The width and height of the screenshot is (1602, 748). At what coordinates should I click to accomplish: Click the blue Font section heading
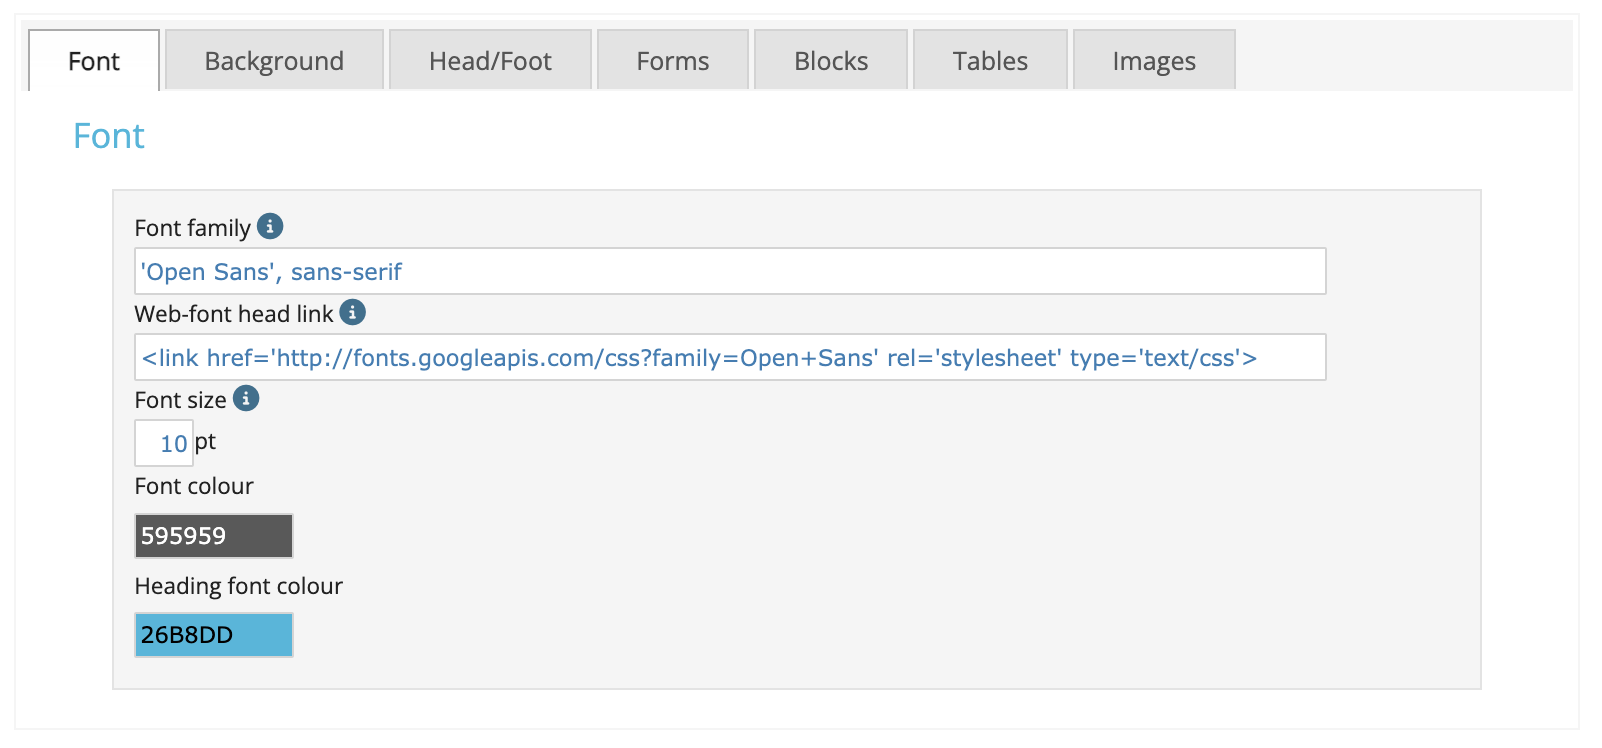pos(109,136)
